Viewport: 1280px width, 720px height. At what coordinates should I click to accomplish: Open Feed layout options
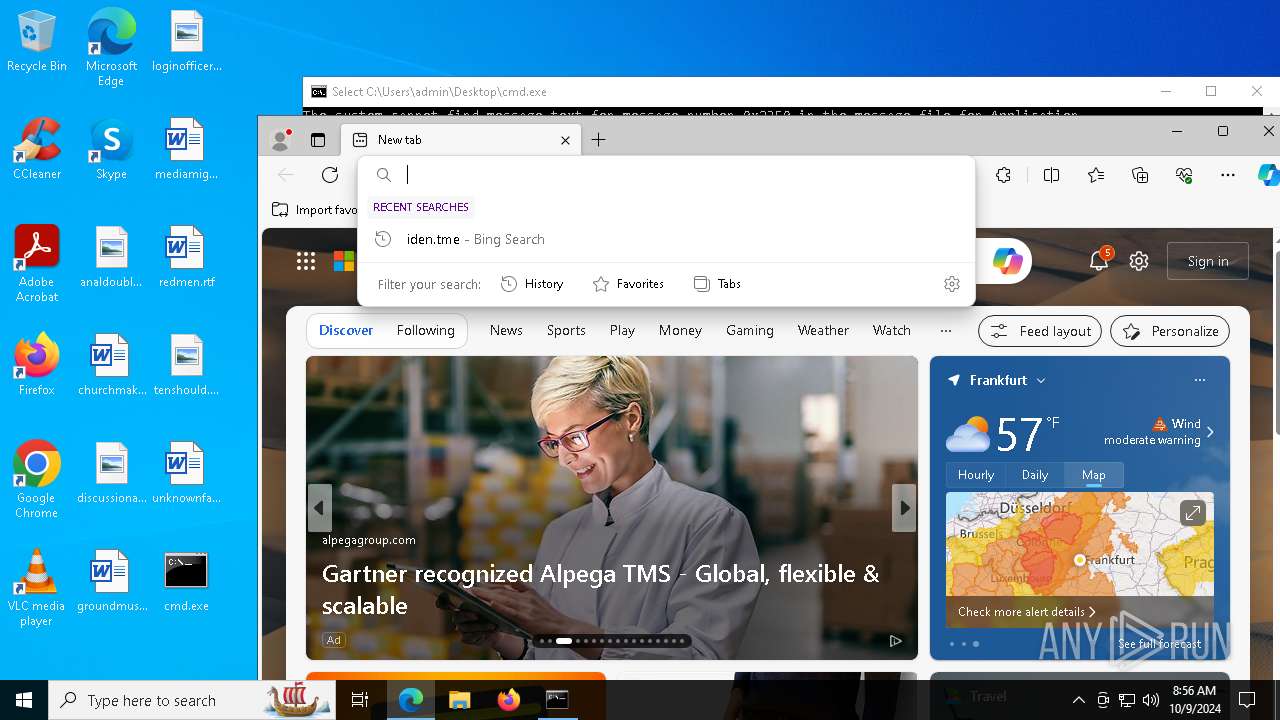[1040, 331]
